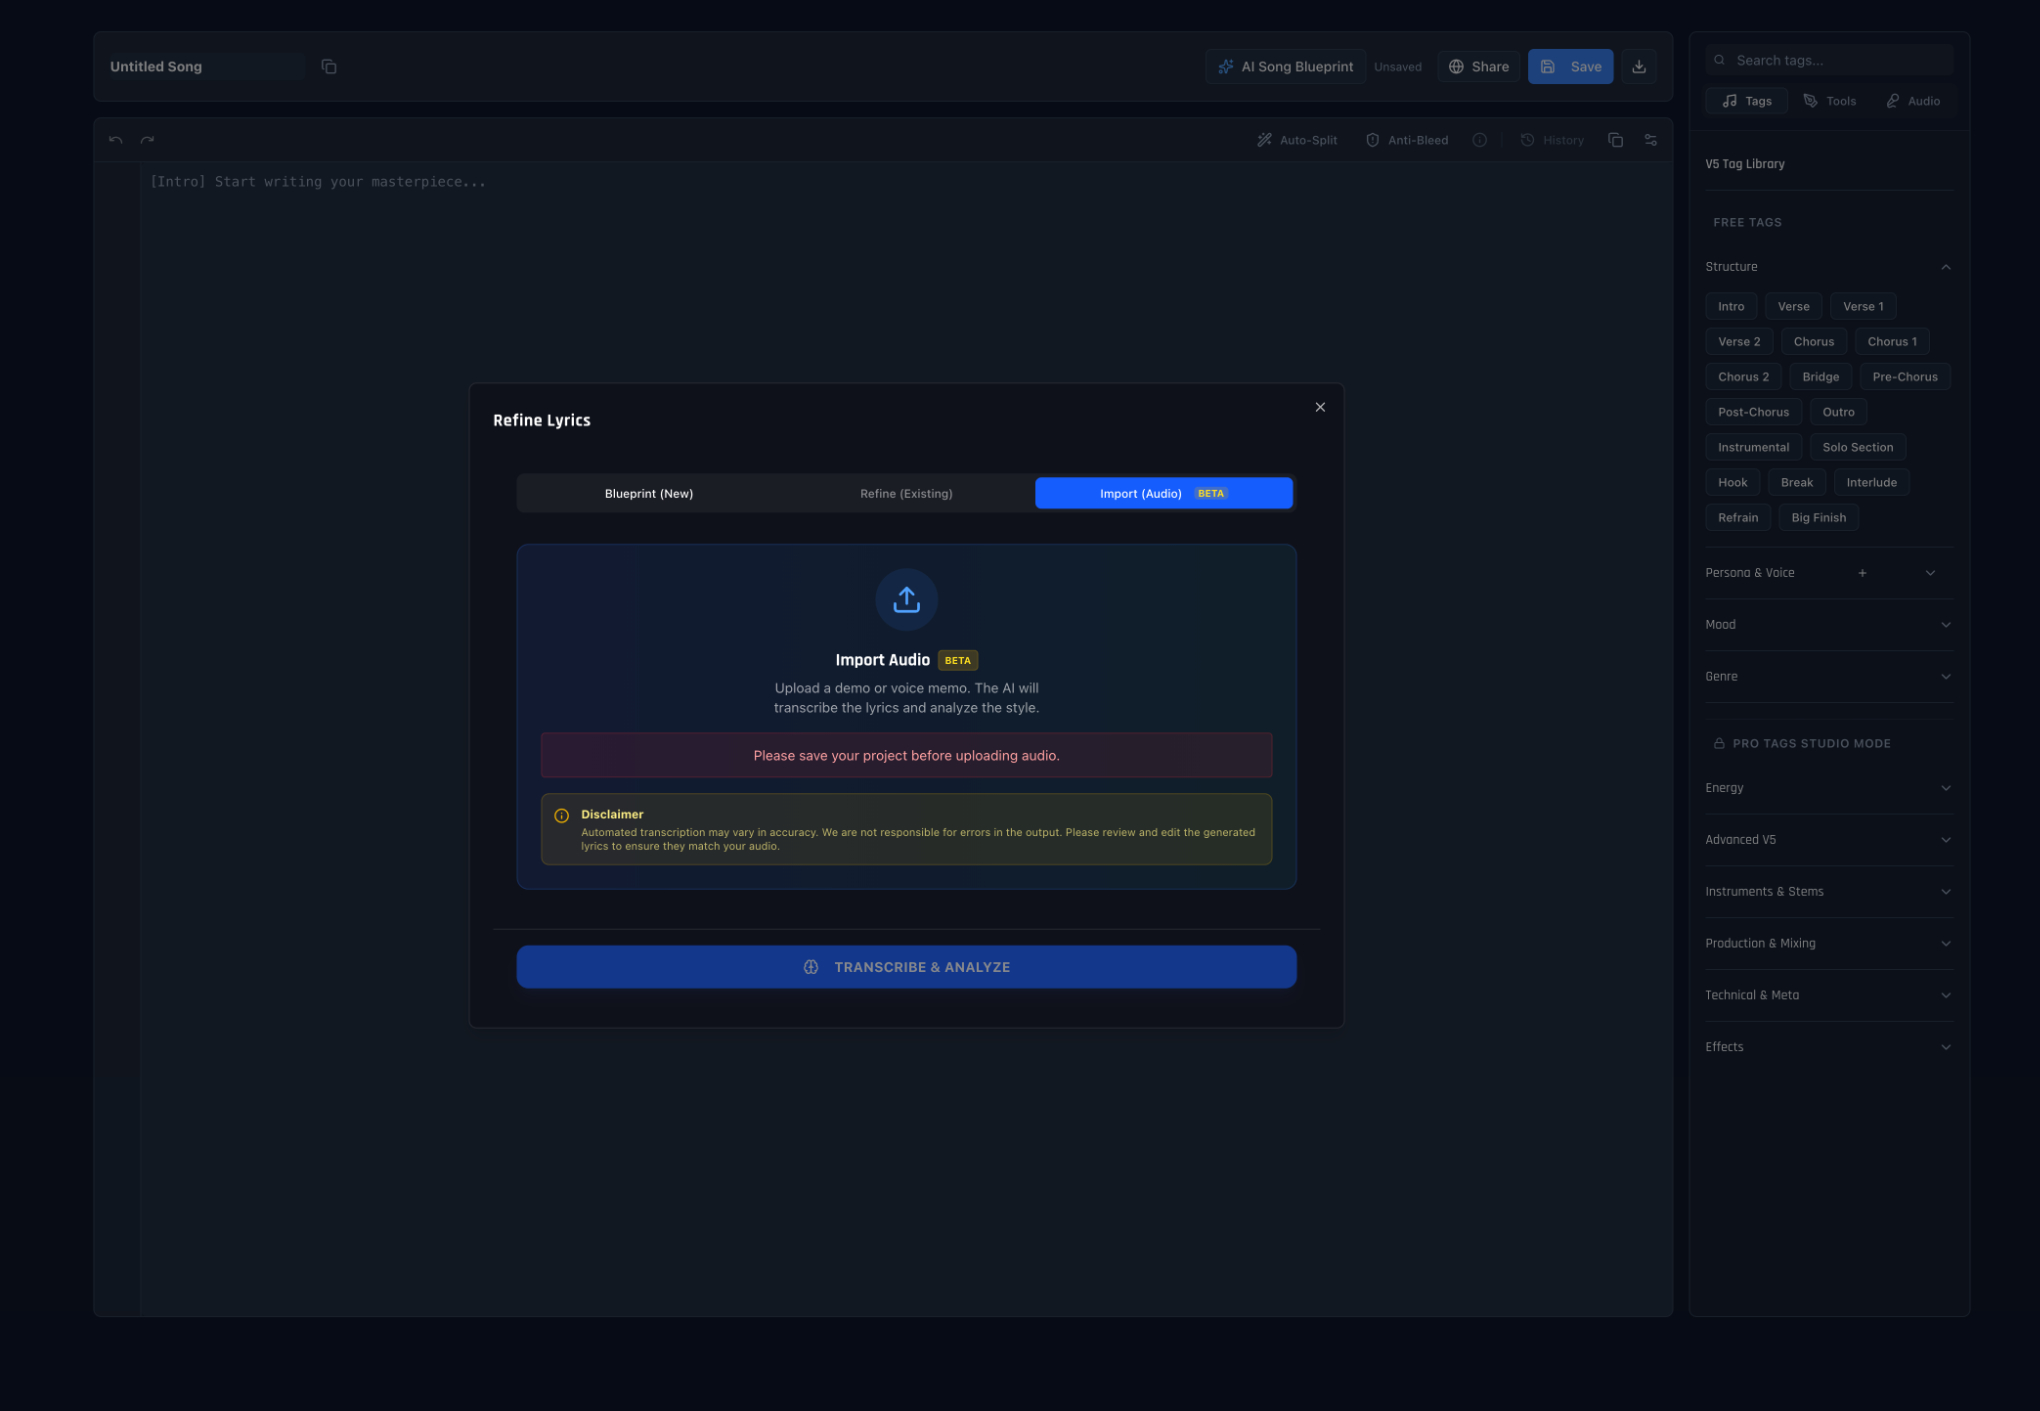Viewport: 2040px width, 1411px height.
Task: Toggle the Instrumental tag
Action: point(1753,446)
